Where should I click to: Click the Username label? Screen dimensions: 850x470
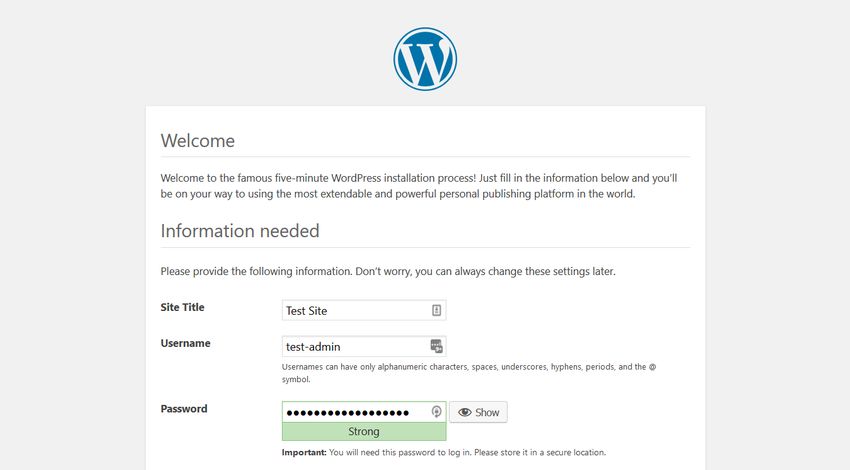(185, 343)
